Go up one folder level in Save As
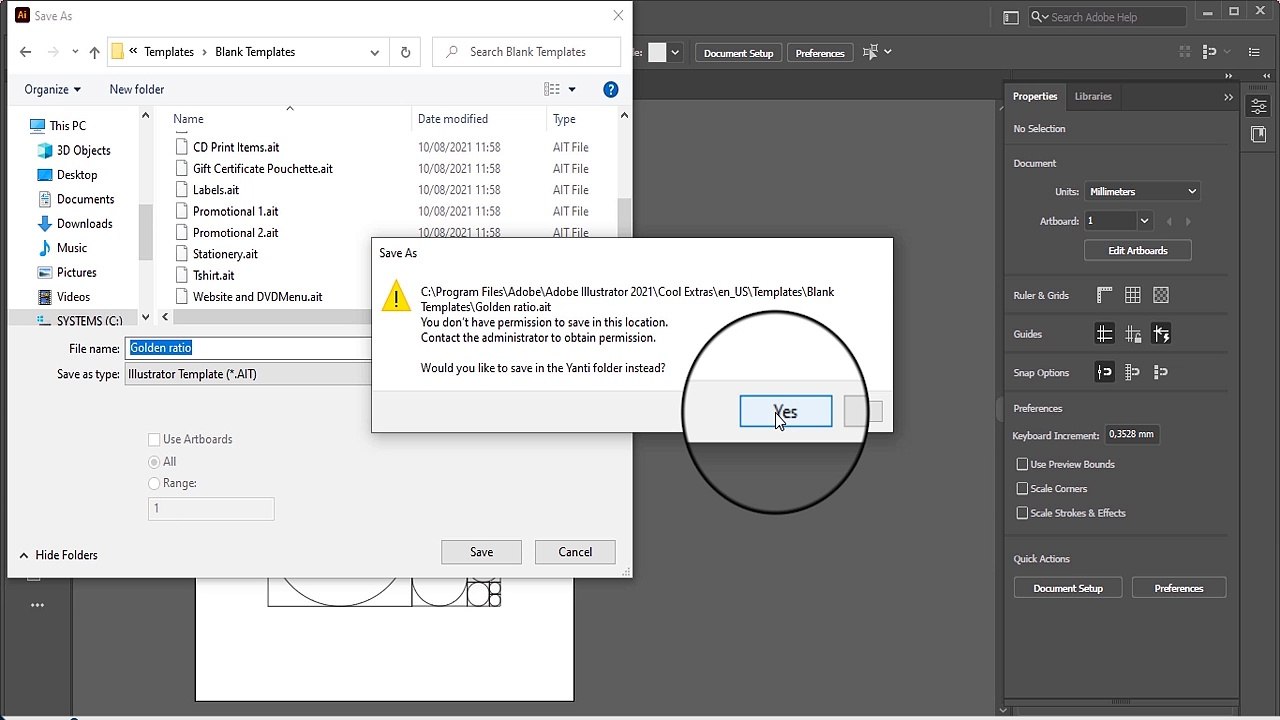 pyautogui.click(x=94, y=52)
